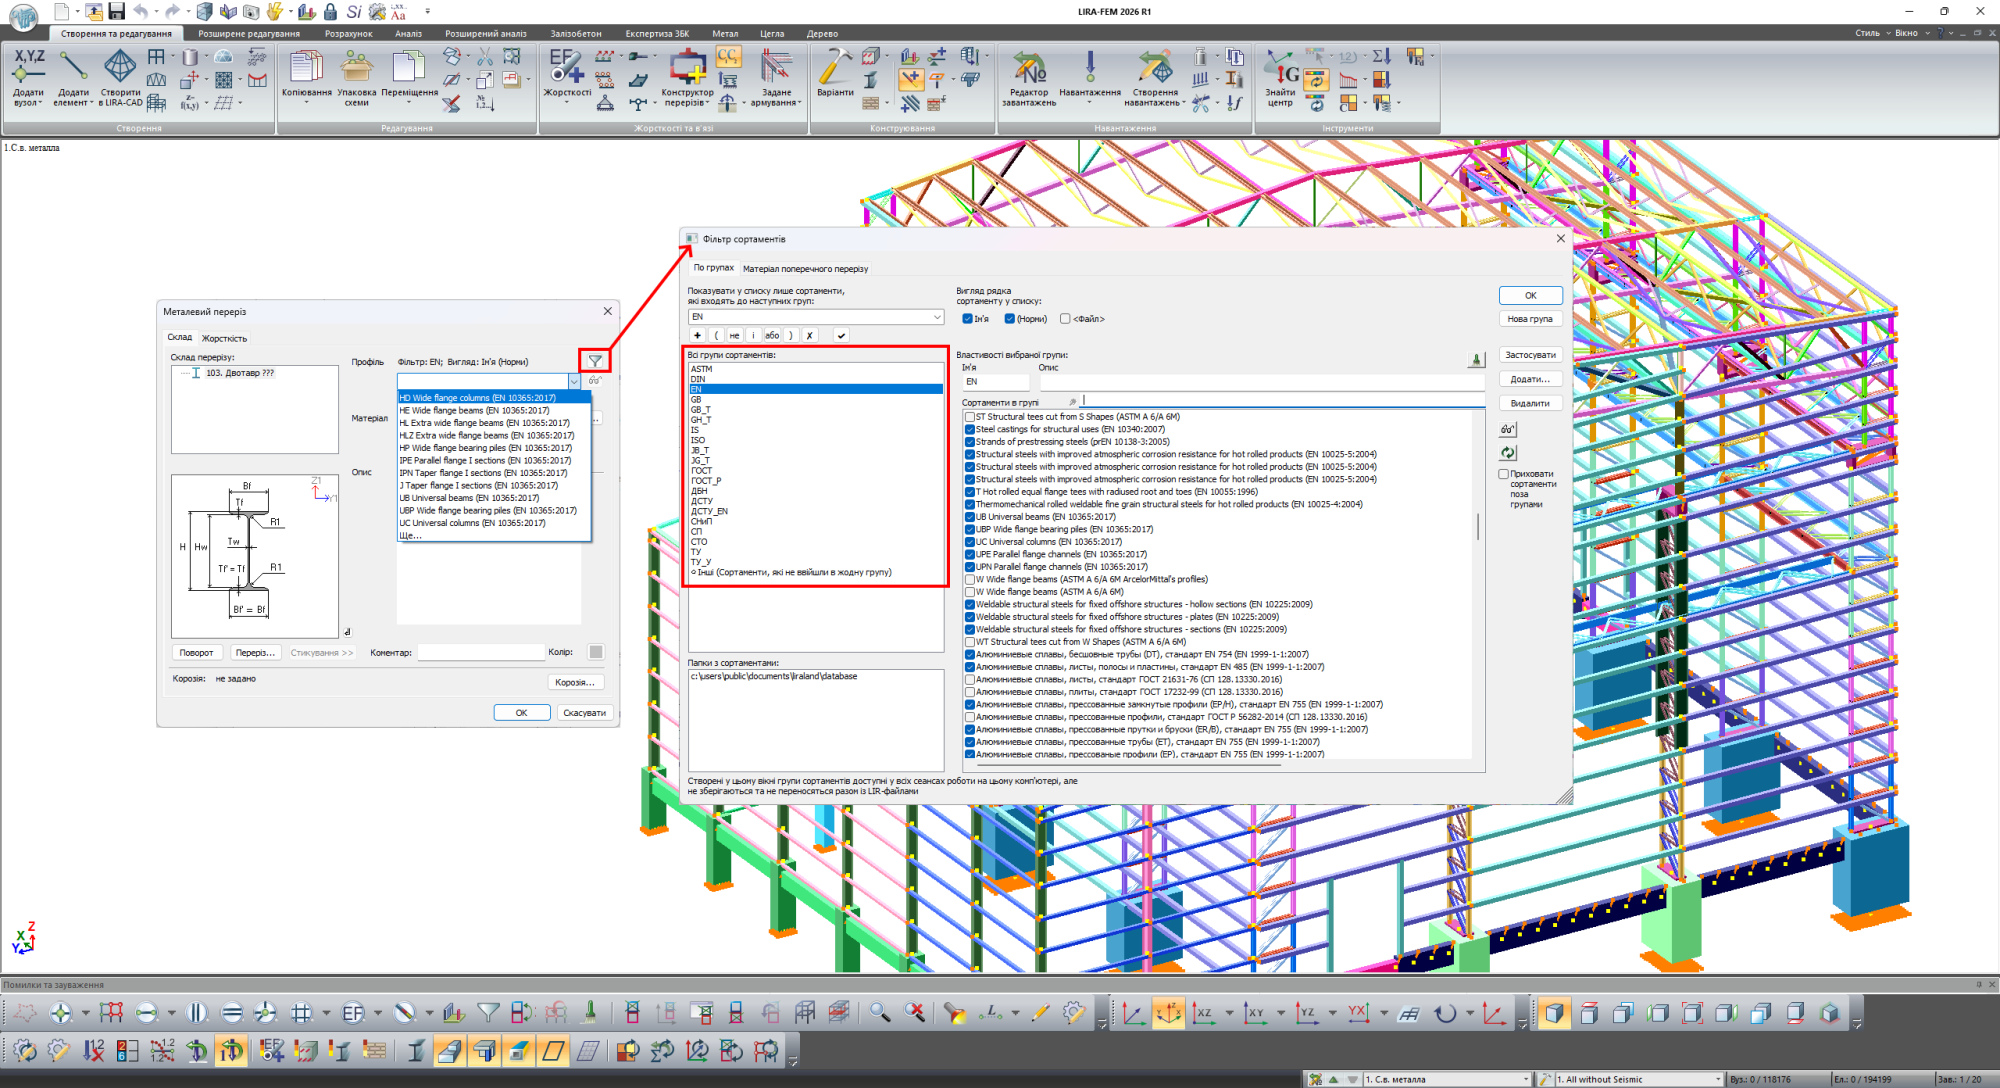Click the plus operator button under the group field
The height and width of the screenshot is (1088, 2000).
[x=697, y=335]
